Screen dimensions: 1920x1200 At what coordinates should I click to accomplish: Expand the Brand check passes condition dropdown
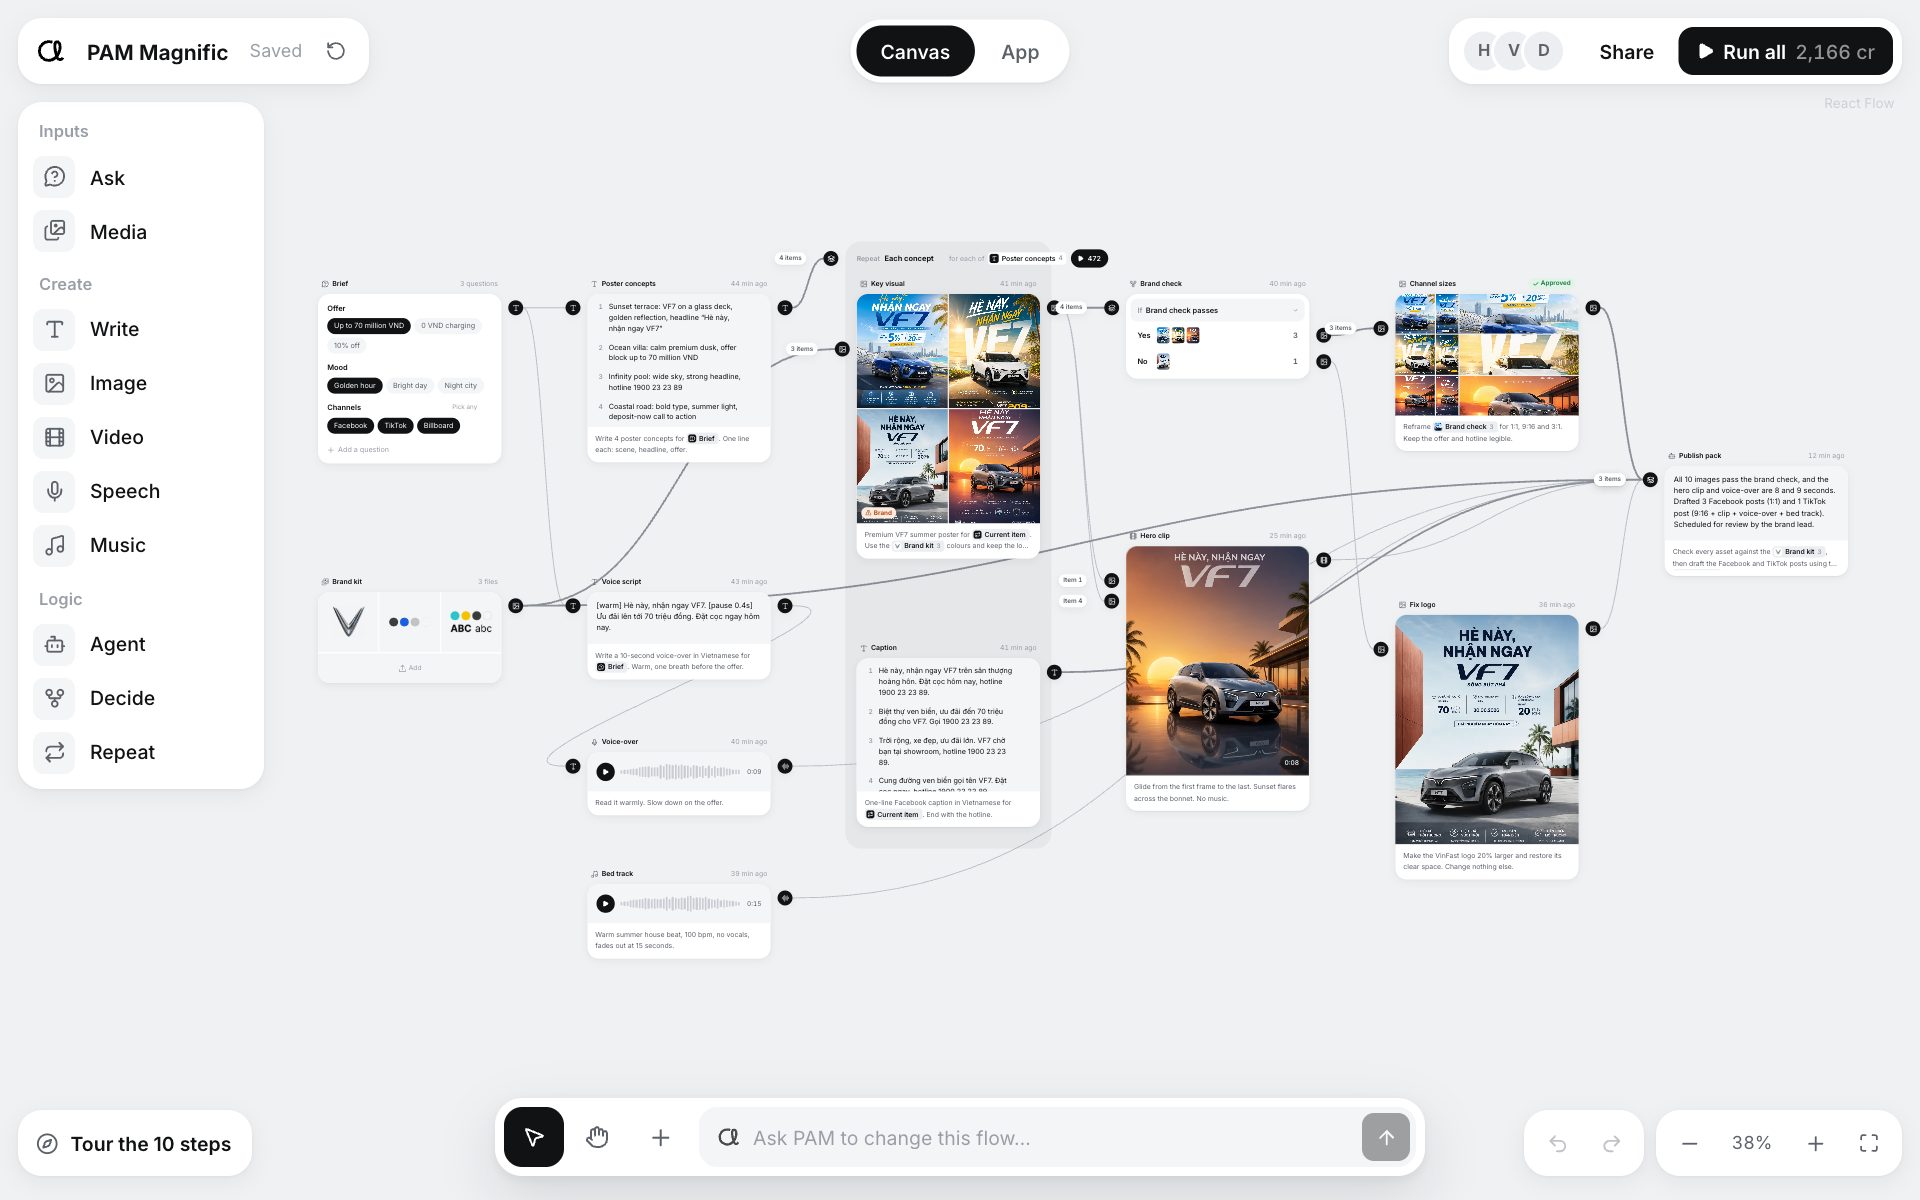[x=1218, y=310]
